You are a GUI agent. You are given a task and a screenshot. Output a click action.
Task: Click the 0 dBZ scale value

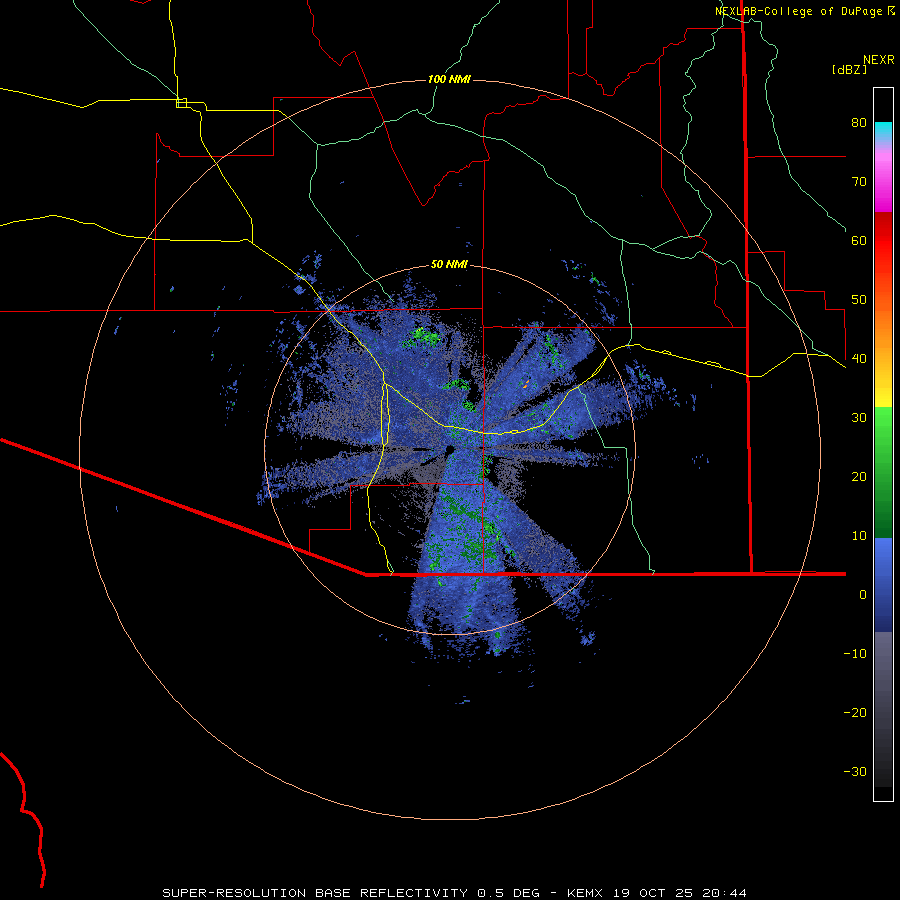click(863, 595)
